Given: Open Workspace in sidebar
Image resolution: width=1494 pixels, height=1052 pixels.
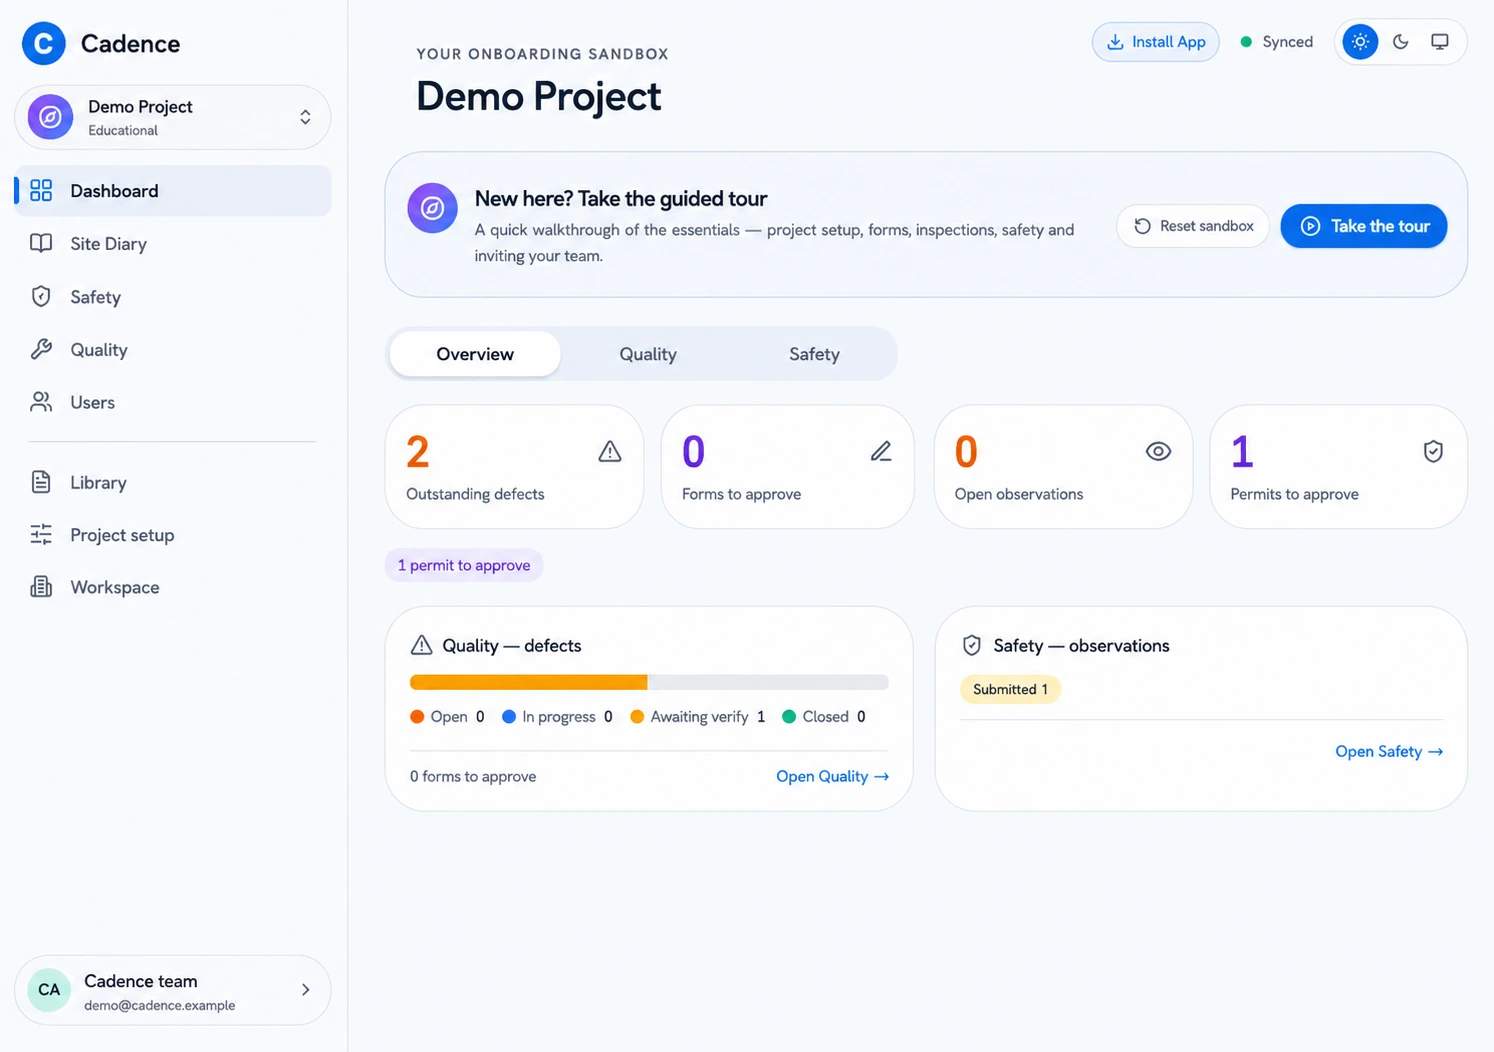Looking at the screenshot, I should pyautogui.click(x=173, y=587).
